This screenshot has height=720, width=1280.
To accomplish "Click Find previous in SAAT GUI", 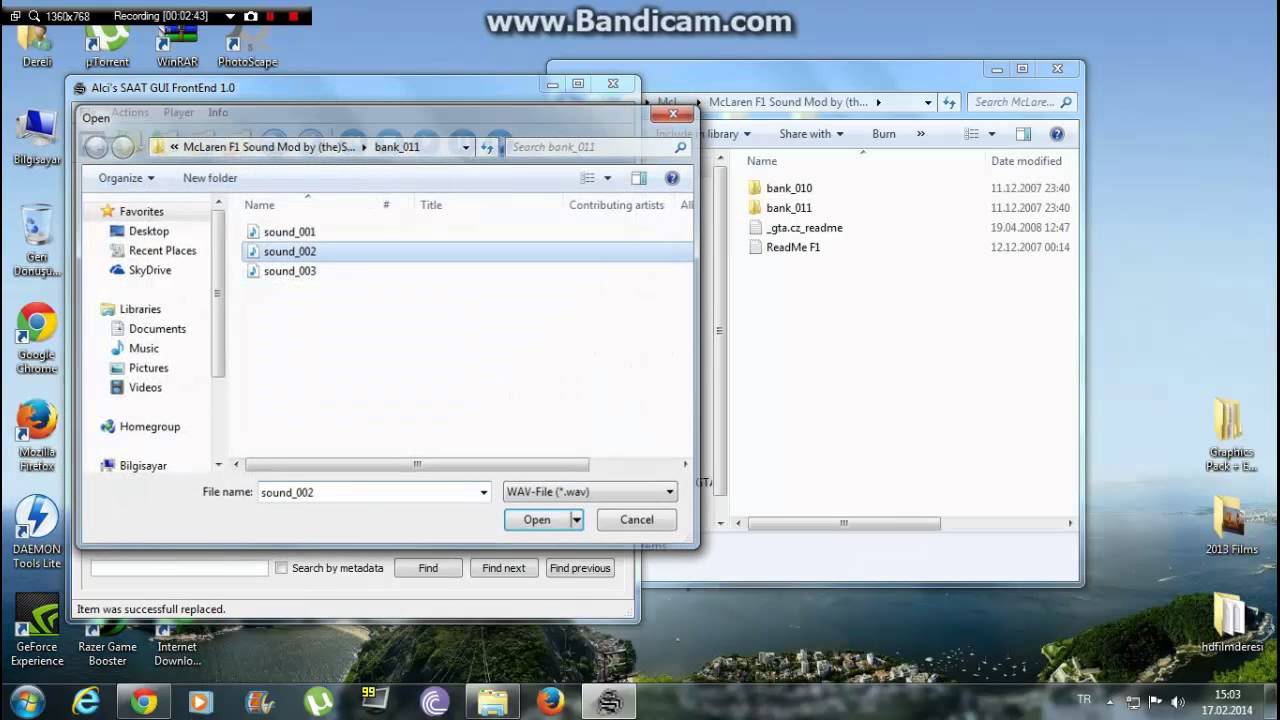I will click(580, 568).
